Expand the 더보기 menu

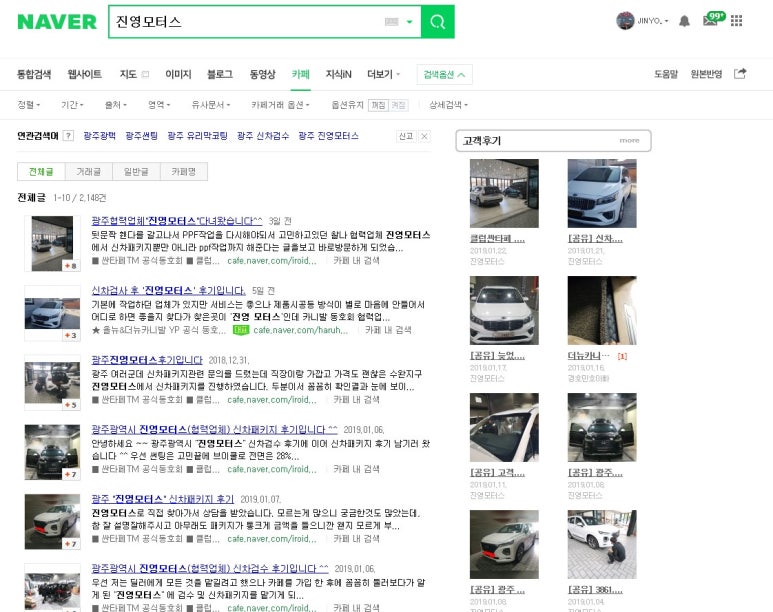pyautogui.click(x=384, y=74)
